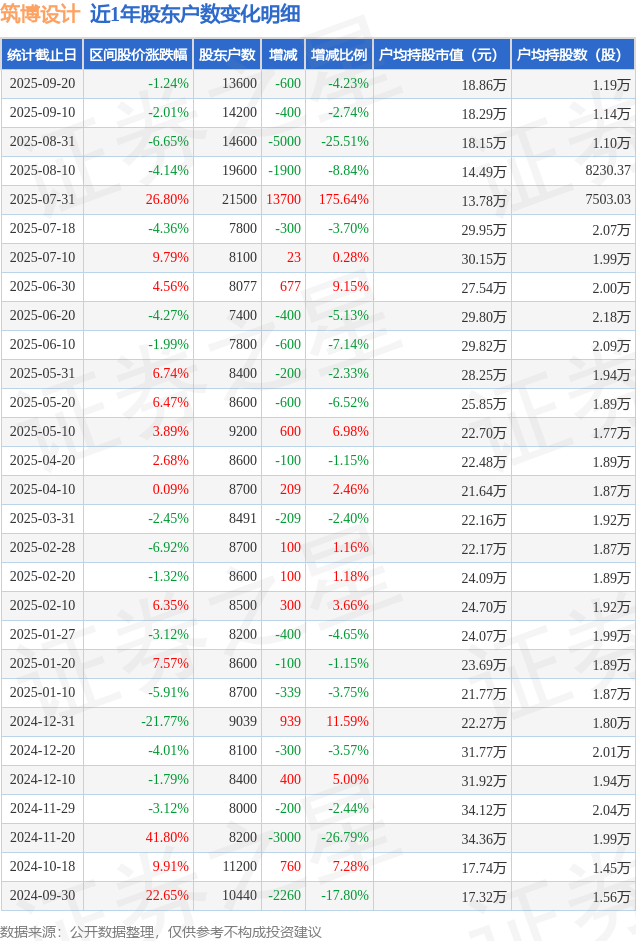636x941 pixels.
Task: Click the 41.80% price change cell
Action: (167, 838)
